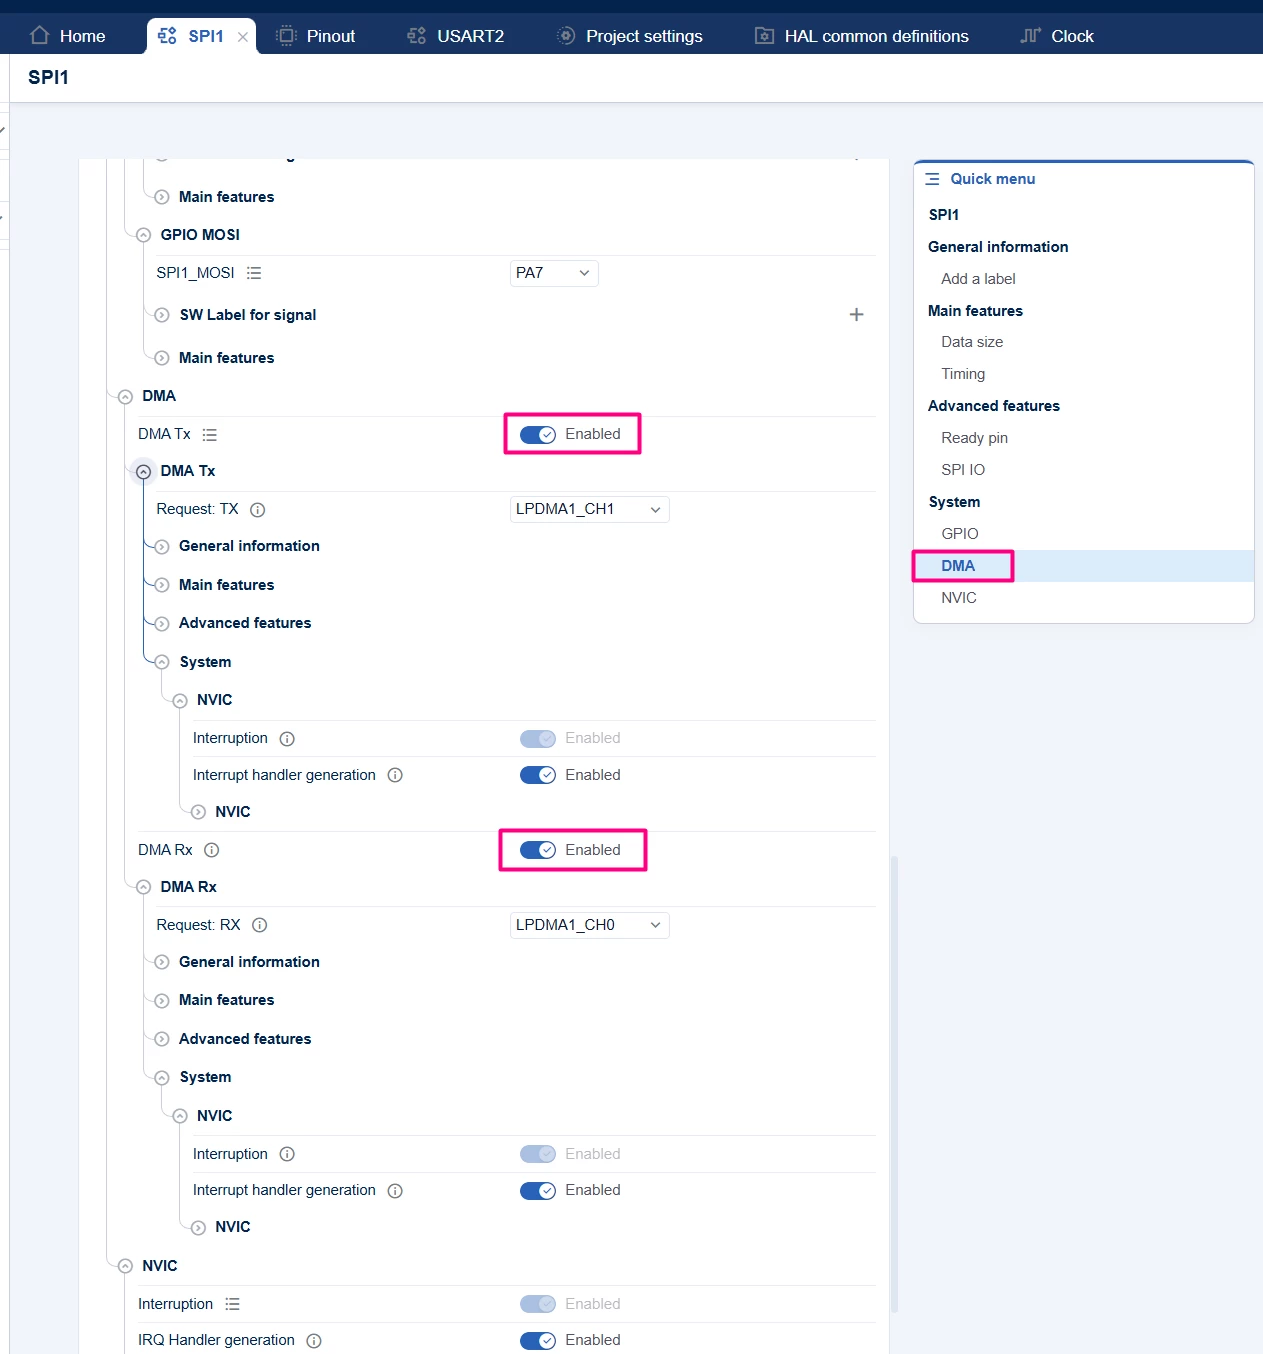Open the LPDMA1_CH1 request dropdown
The image size is (1263, 1354).
[x=589, y=509]
